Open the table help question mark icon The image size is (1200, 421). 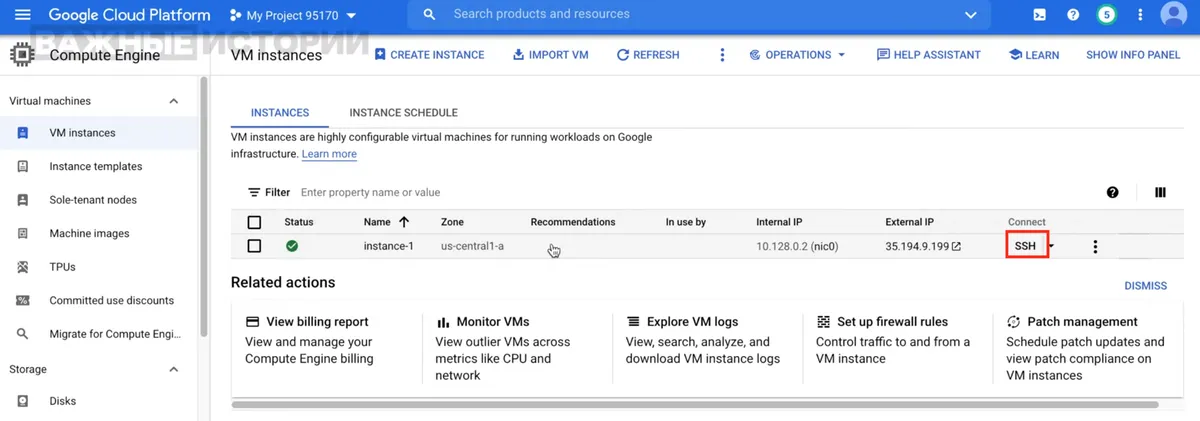pyautogui.click(x=1113, y=192)
